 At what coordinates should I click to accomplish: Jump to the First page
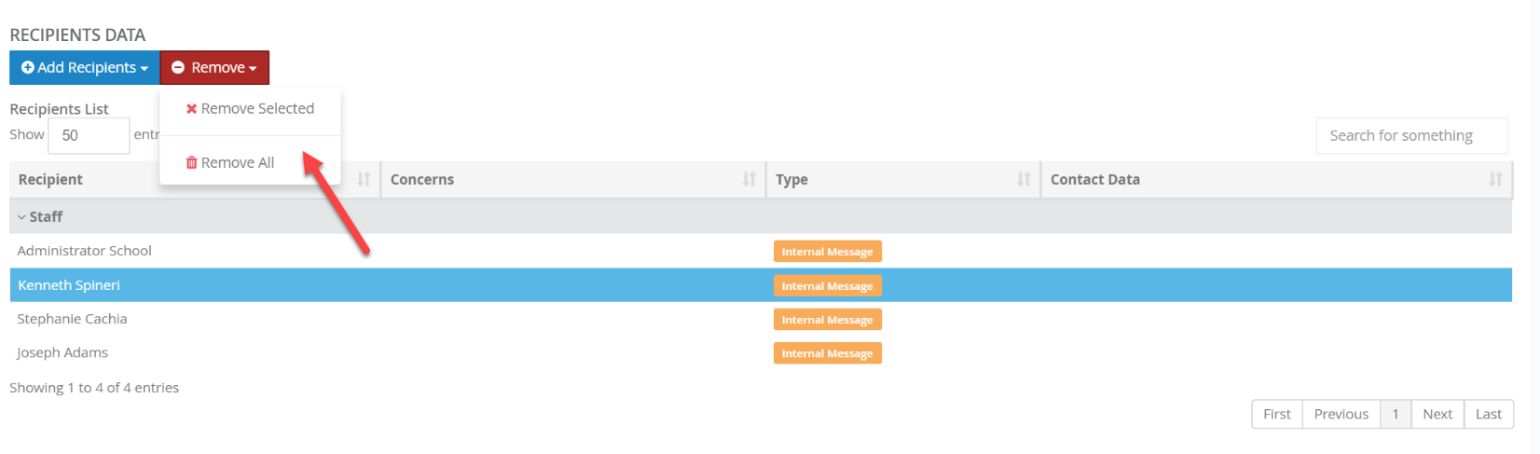(1277, 414)
